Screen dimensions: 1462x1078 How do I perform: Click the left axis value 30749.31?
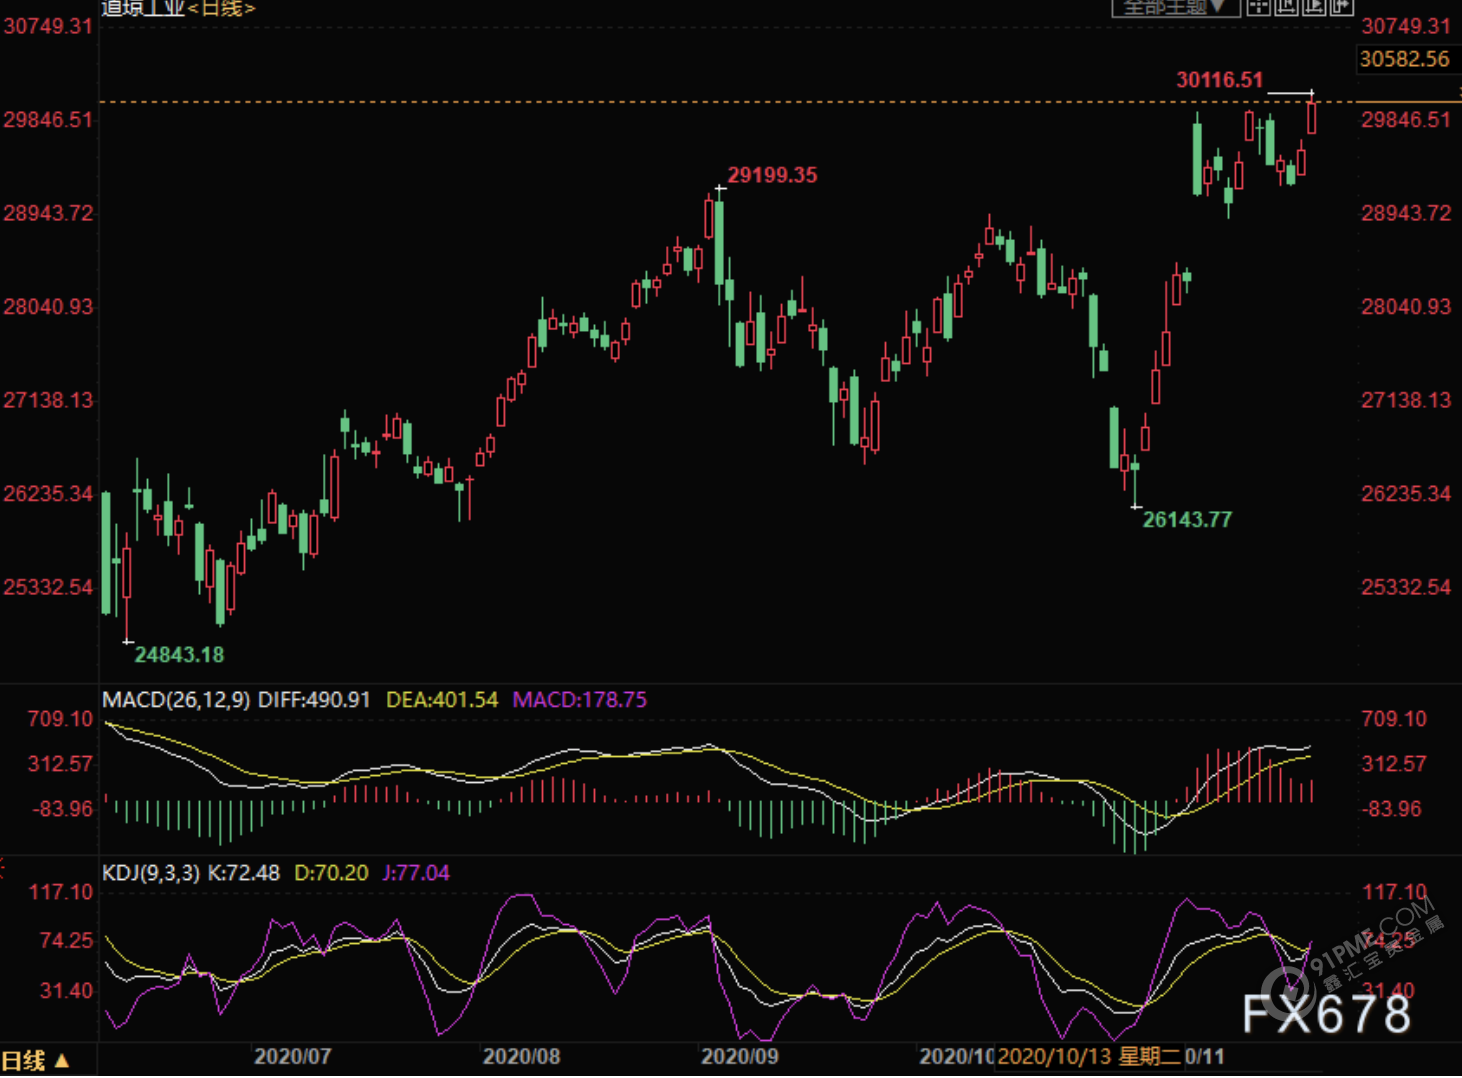(x=48, y=26)
